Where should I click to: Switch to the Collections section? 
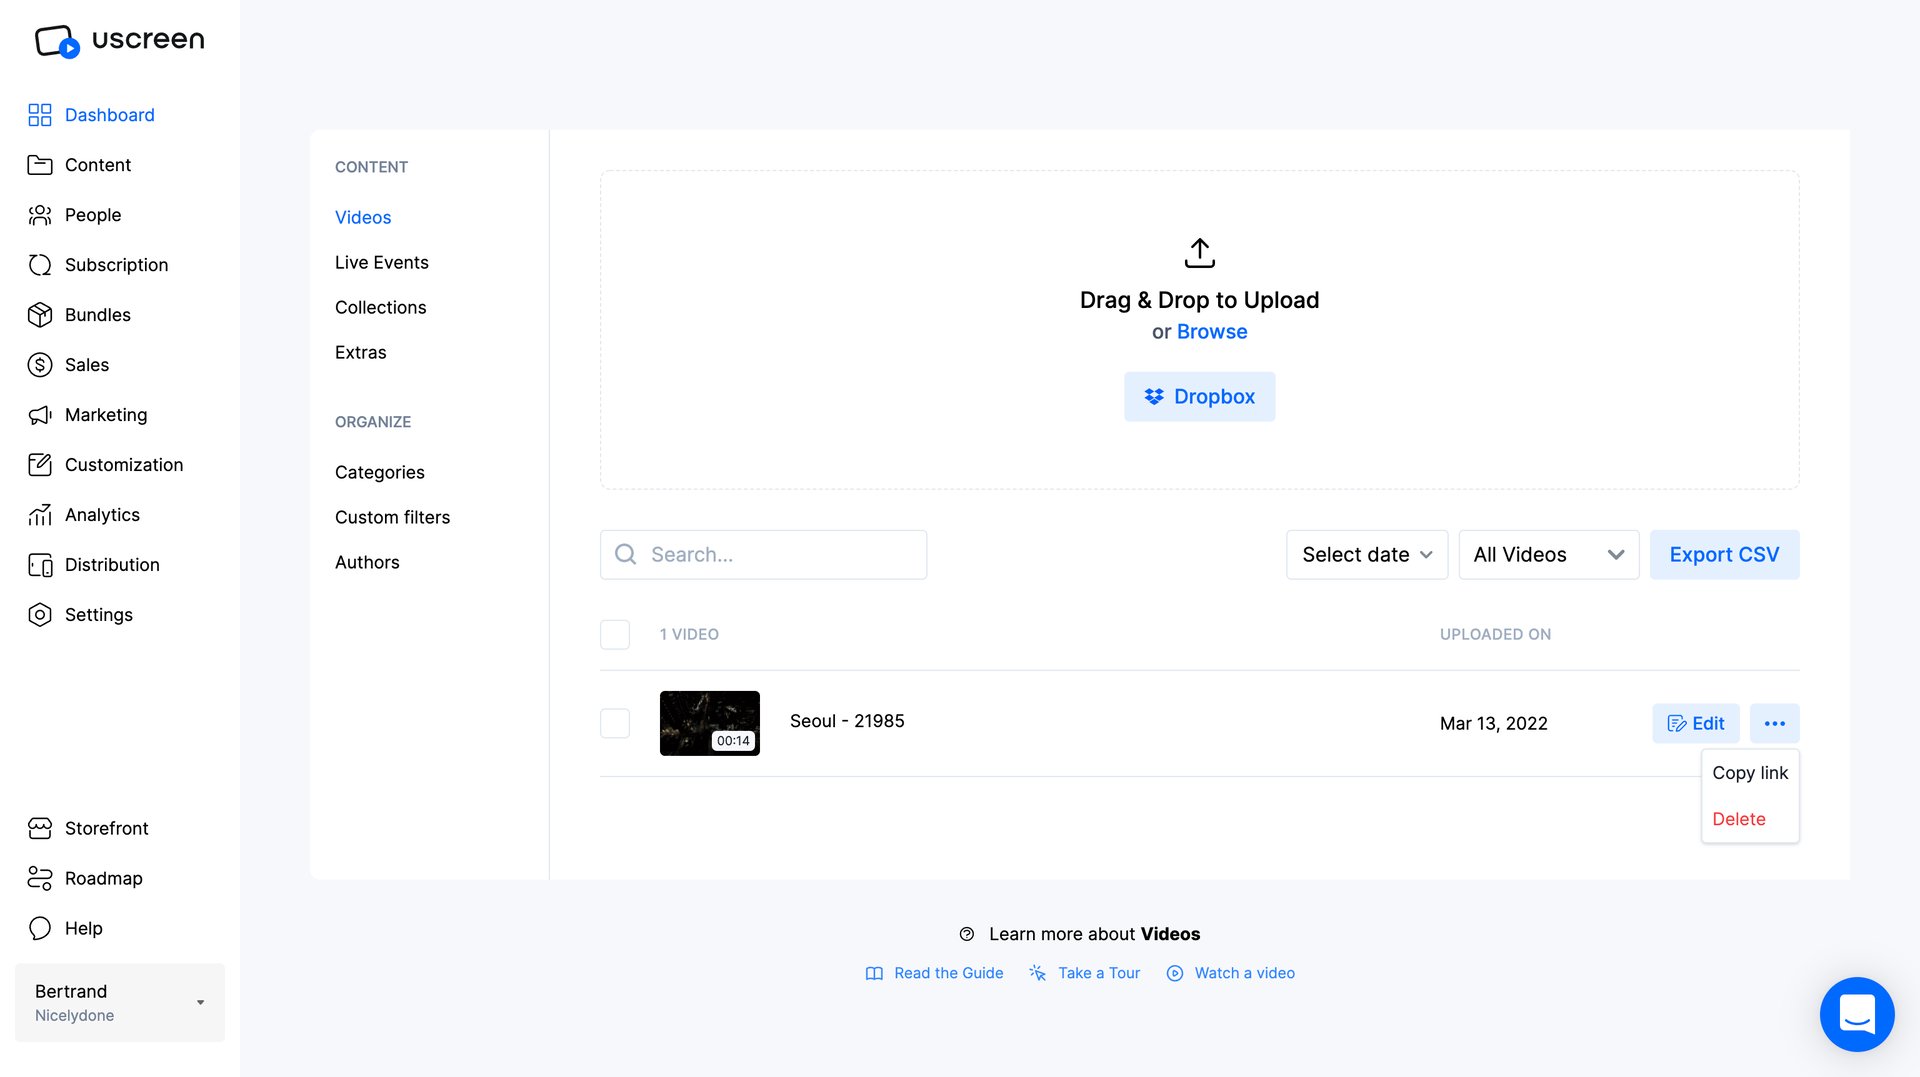(x=380, y=307)
